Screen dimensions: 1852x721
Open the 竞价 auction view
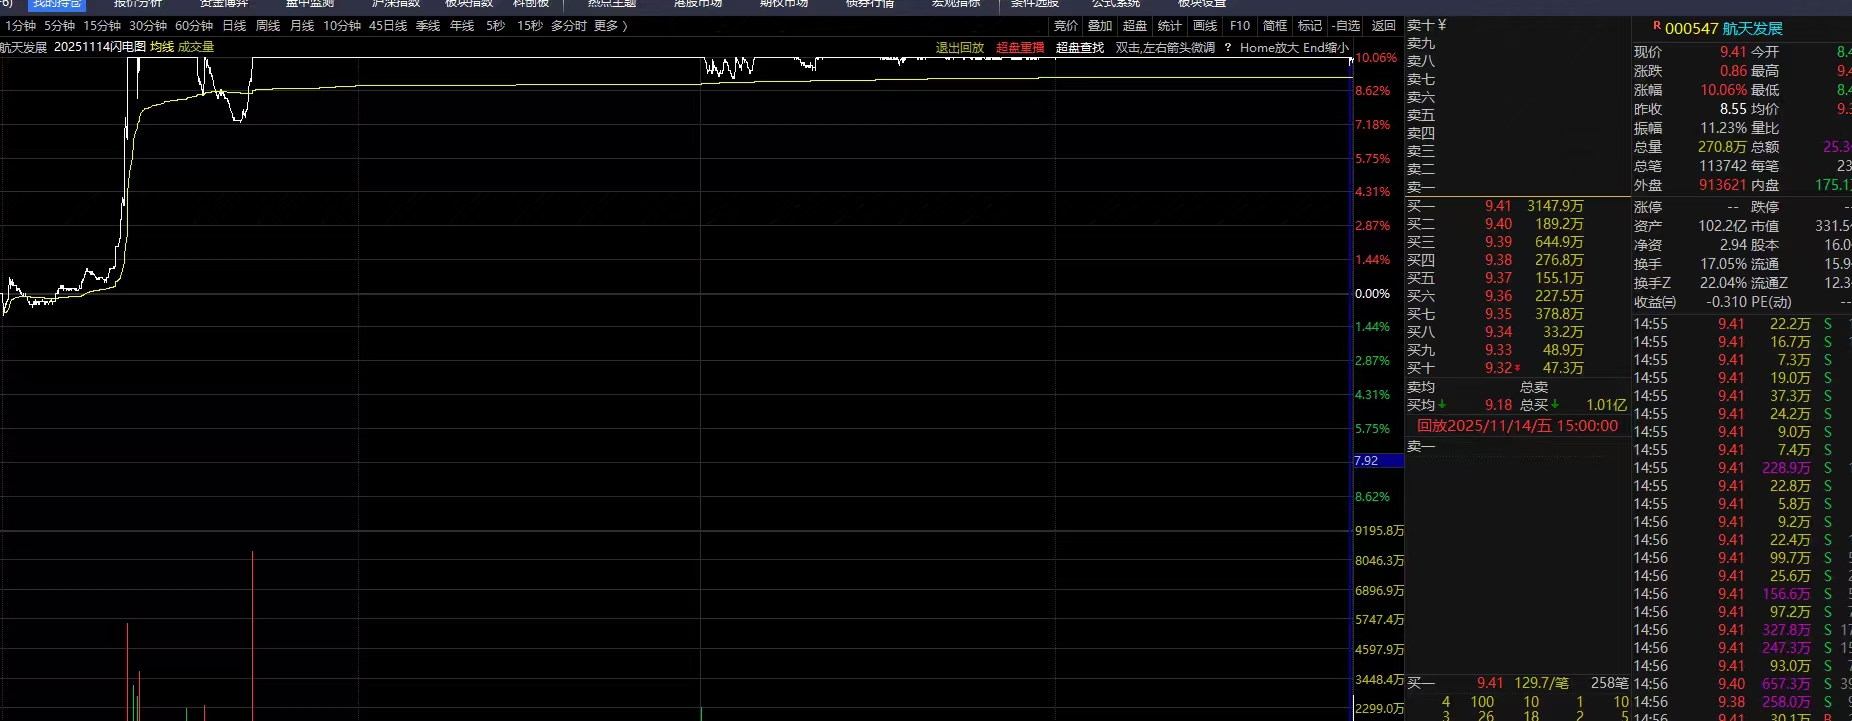(x=1066, y=26)
